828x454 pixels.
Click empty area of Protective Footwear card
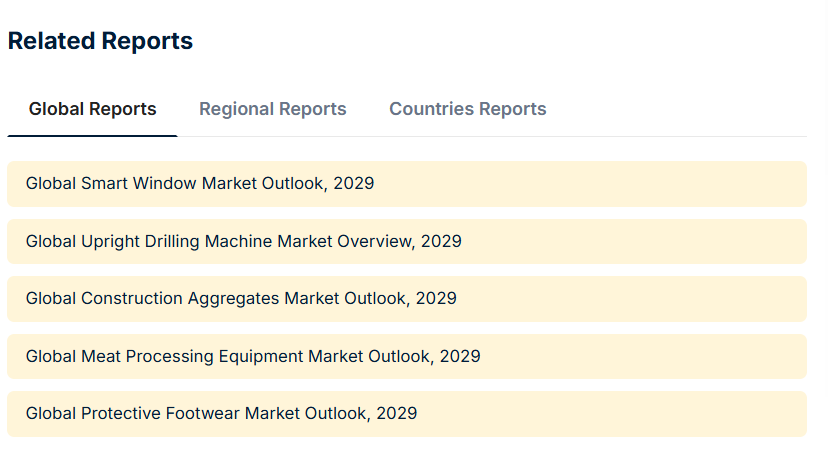(613, 414)
